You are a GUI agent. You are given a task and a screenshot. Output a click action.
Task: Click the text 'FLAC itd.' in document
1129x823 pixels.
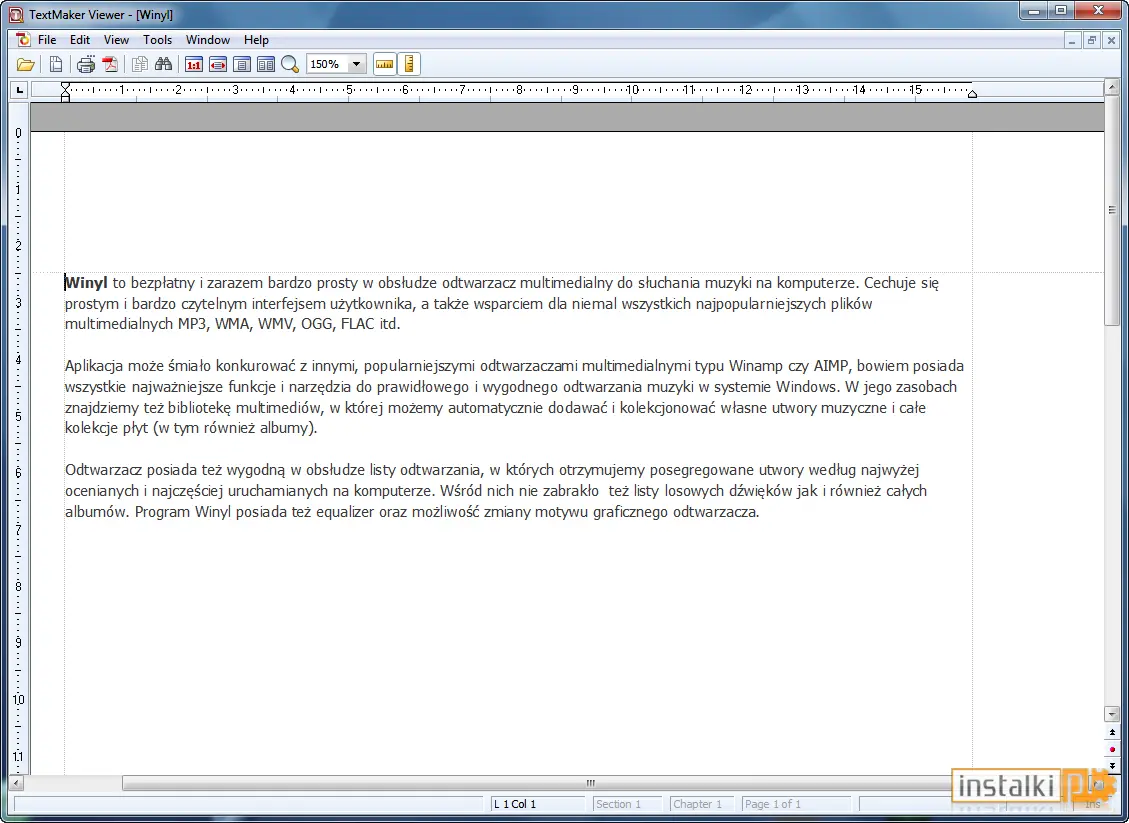(370, 324)
